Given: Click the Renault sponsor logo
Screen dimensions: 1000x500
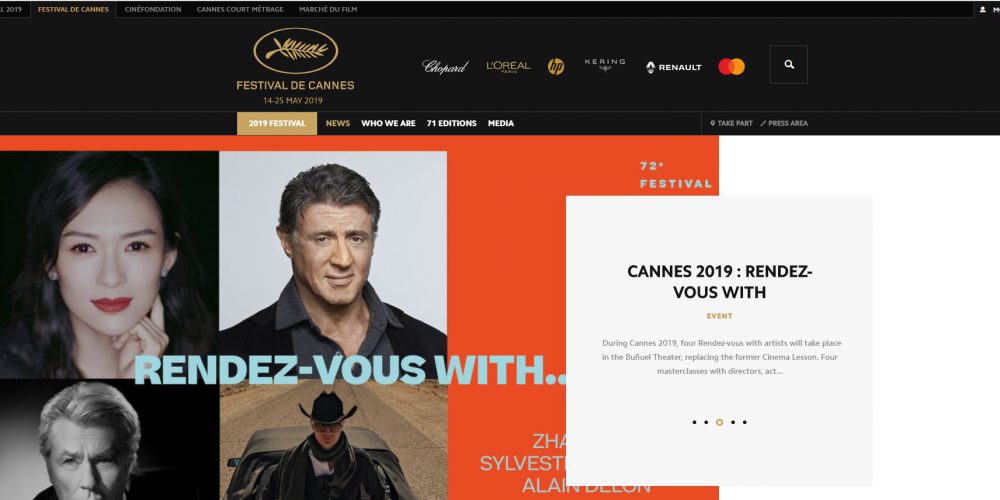Looking at the screenshot, I should click(x=673, y=67).
